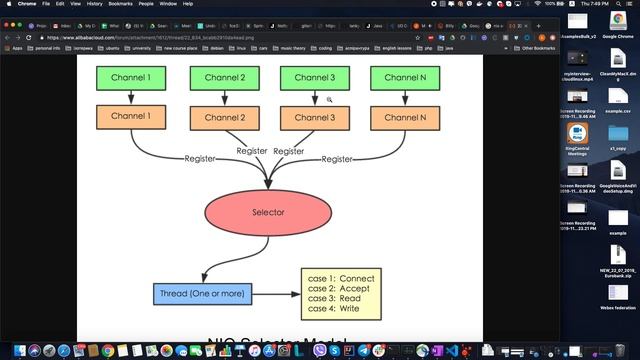Image resolution: width=640 pixels, height=360 pixels.
Task: Open Safari from the Dock
Action: click(64, 351)
